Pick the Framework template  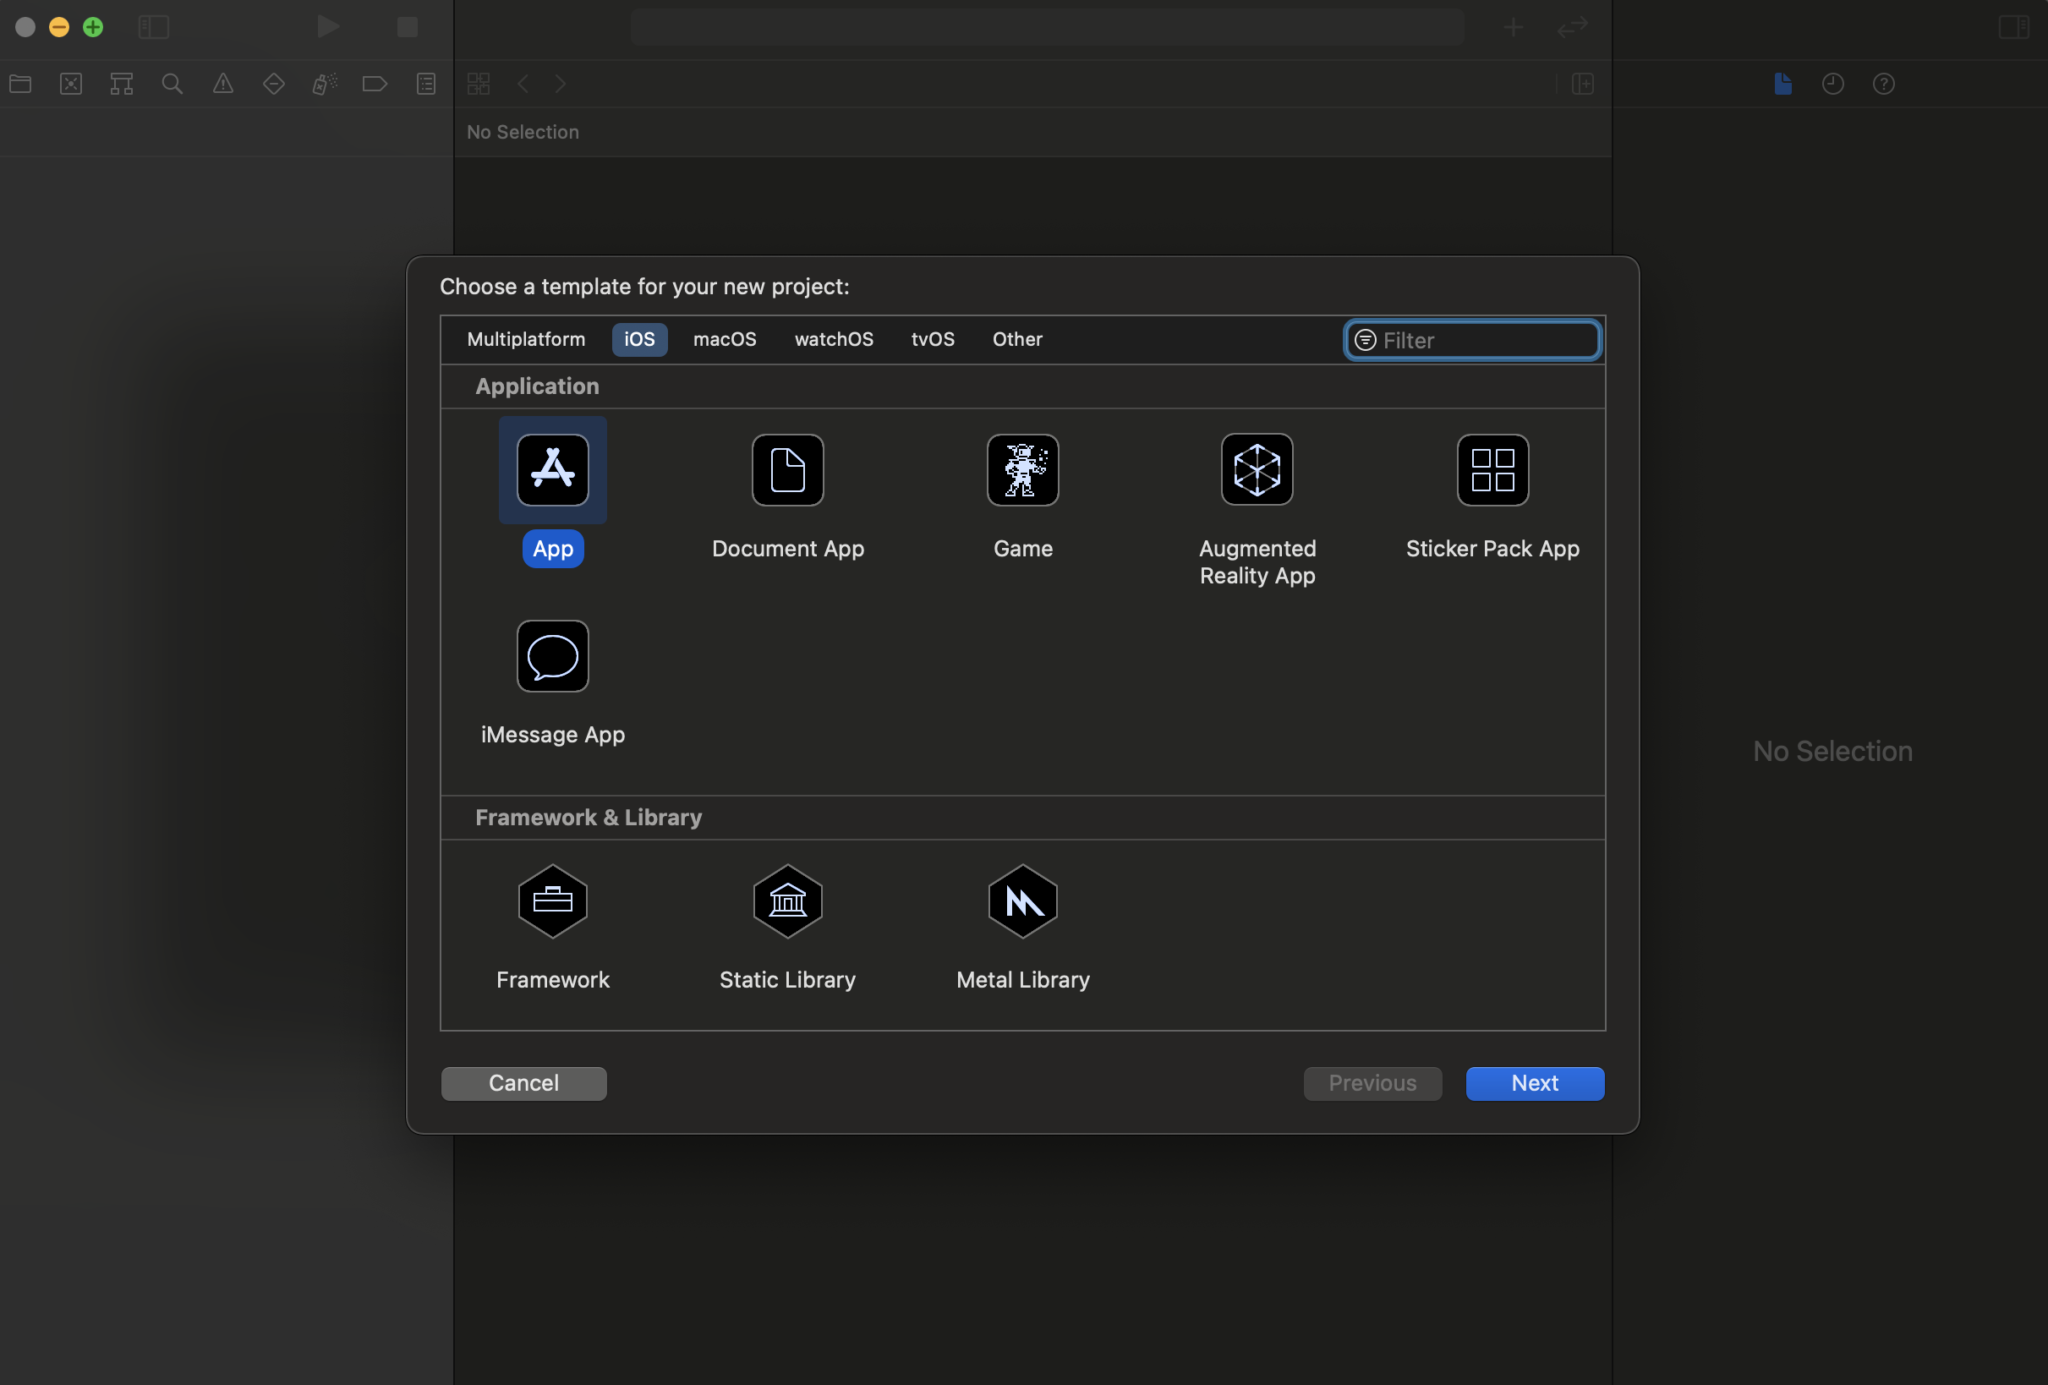point(553,901)
